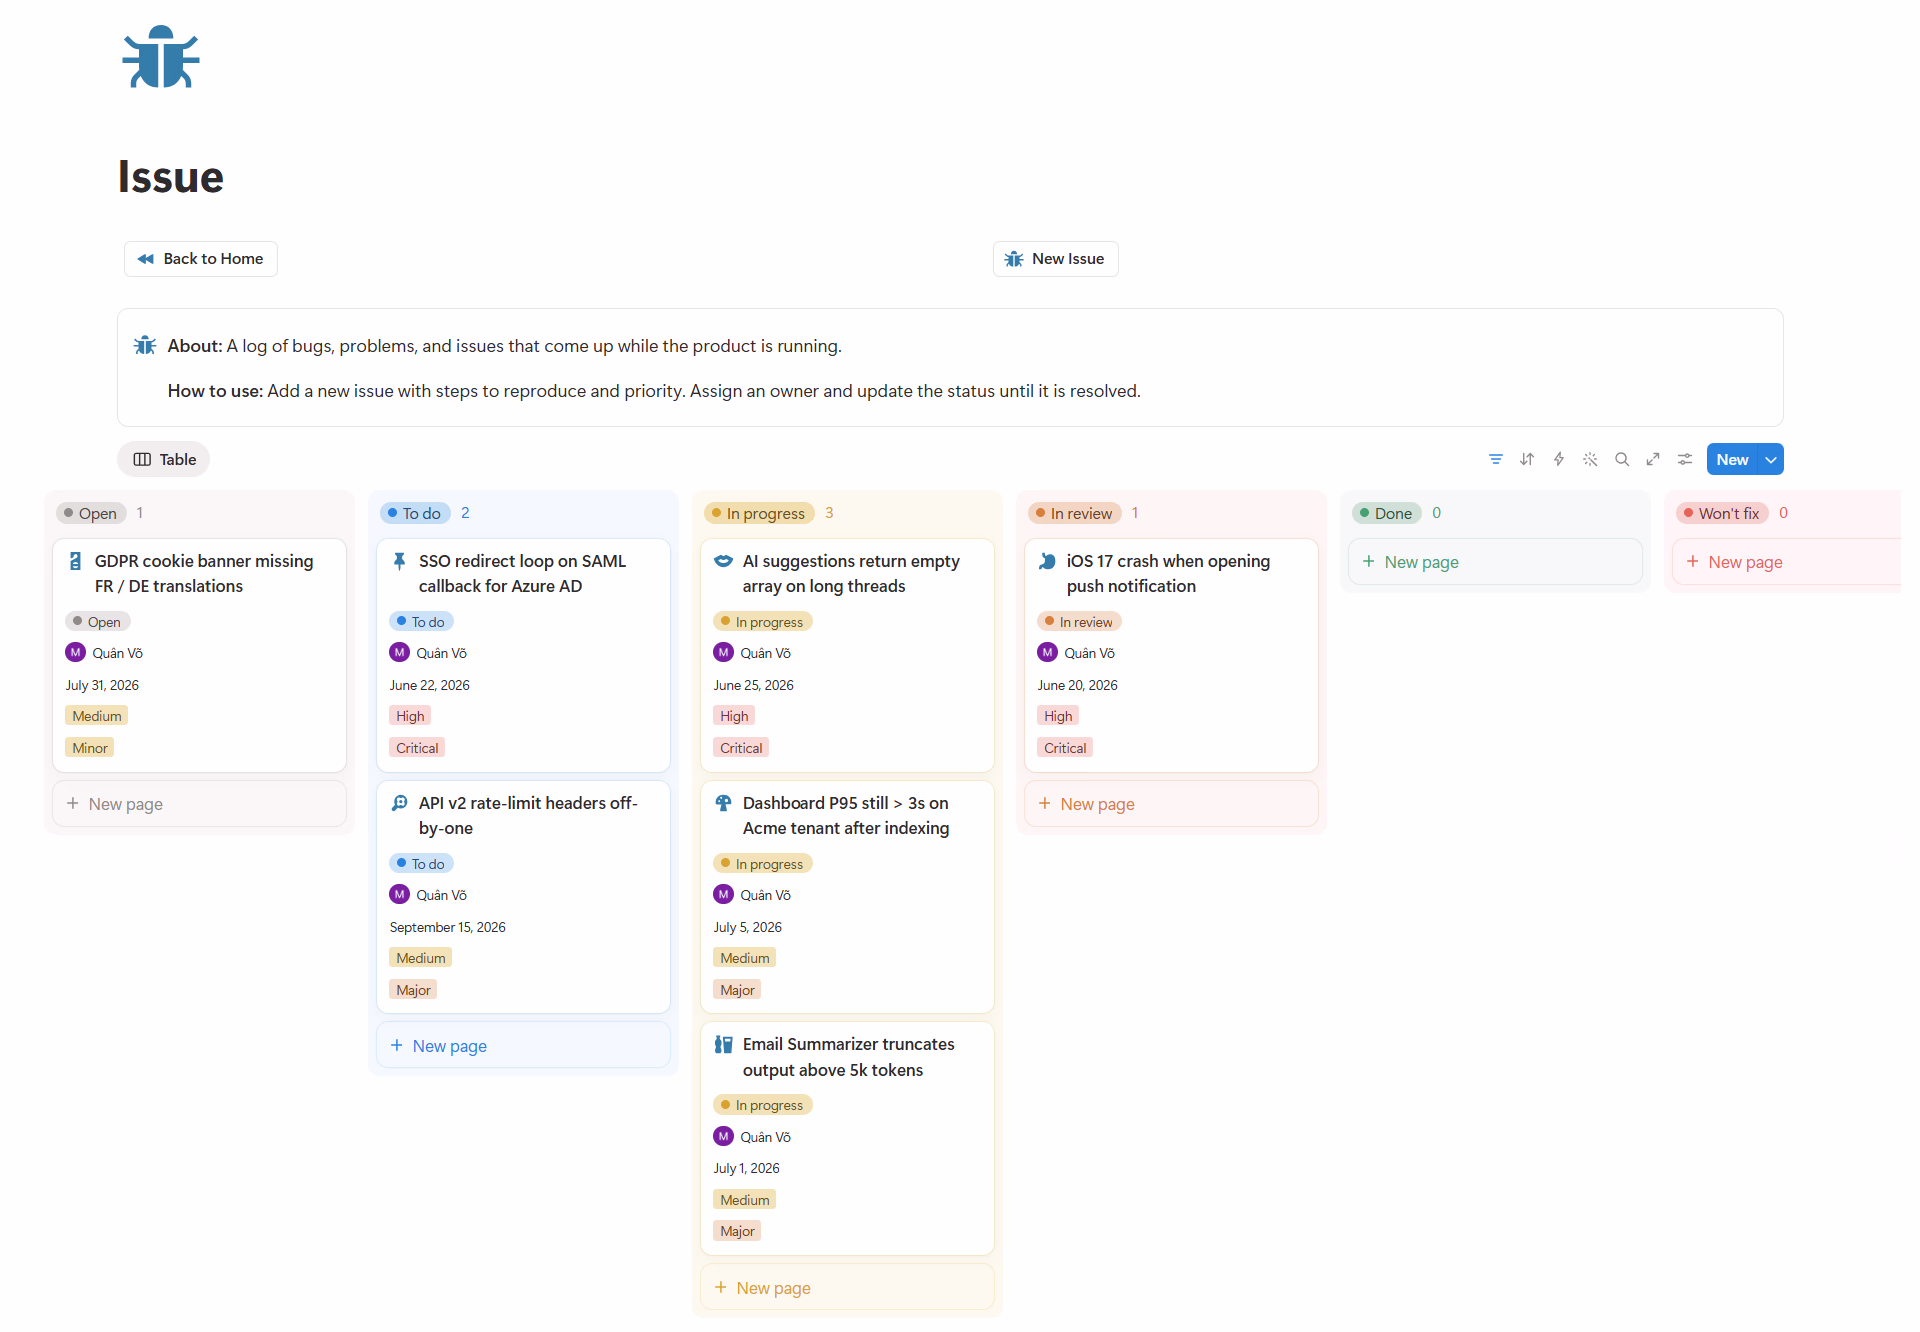This screenshot has width=1920, height=1332.
Task: Click the New Issue button
Action: click(1055, 259)
